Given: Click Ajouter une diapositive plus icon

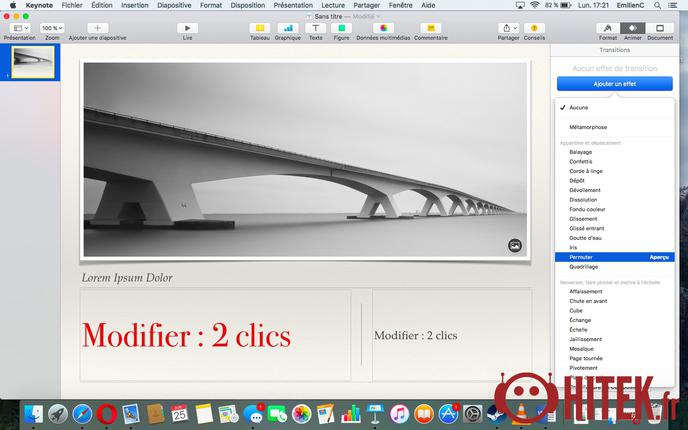Looking at the screenshot, I should click(x=97, y=28).
